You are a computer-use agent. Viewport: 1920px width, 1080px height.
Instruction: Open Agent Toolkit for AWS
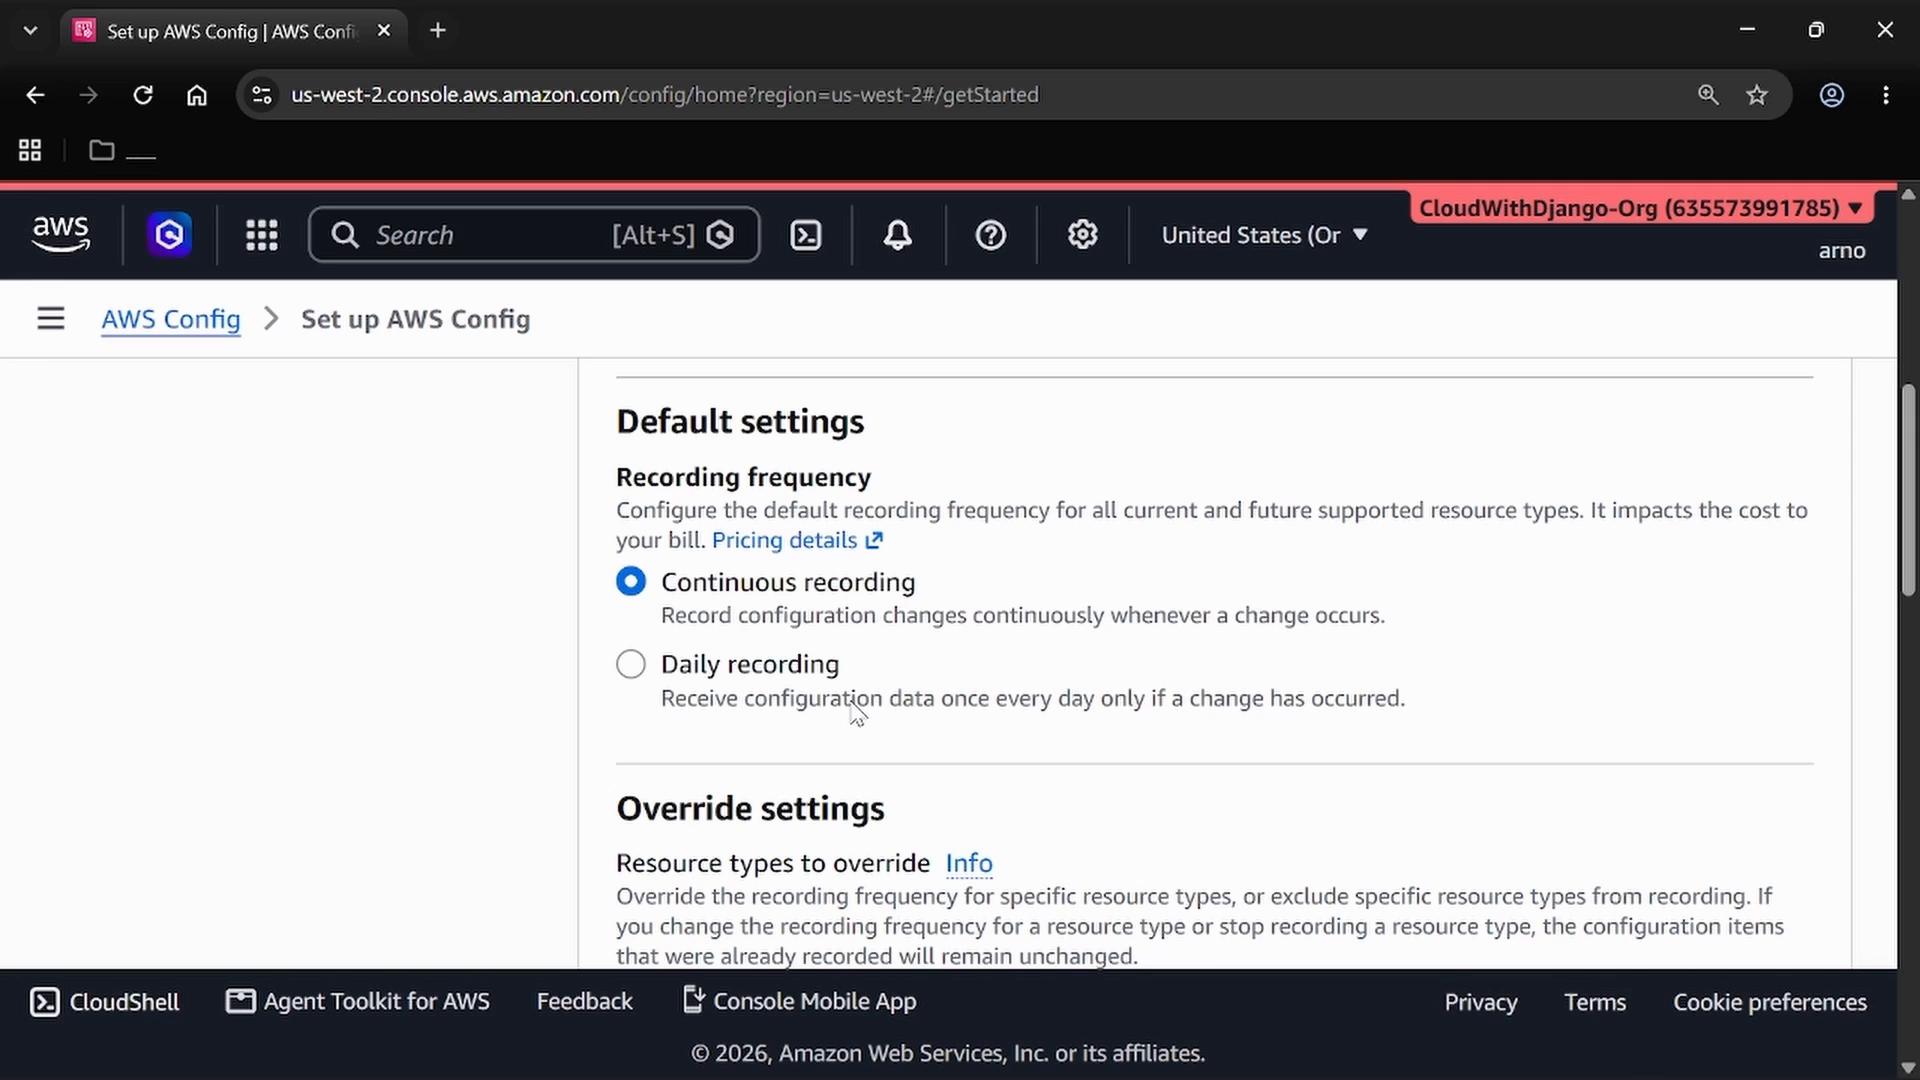[x=358, y=1001]
